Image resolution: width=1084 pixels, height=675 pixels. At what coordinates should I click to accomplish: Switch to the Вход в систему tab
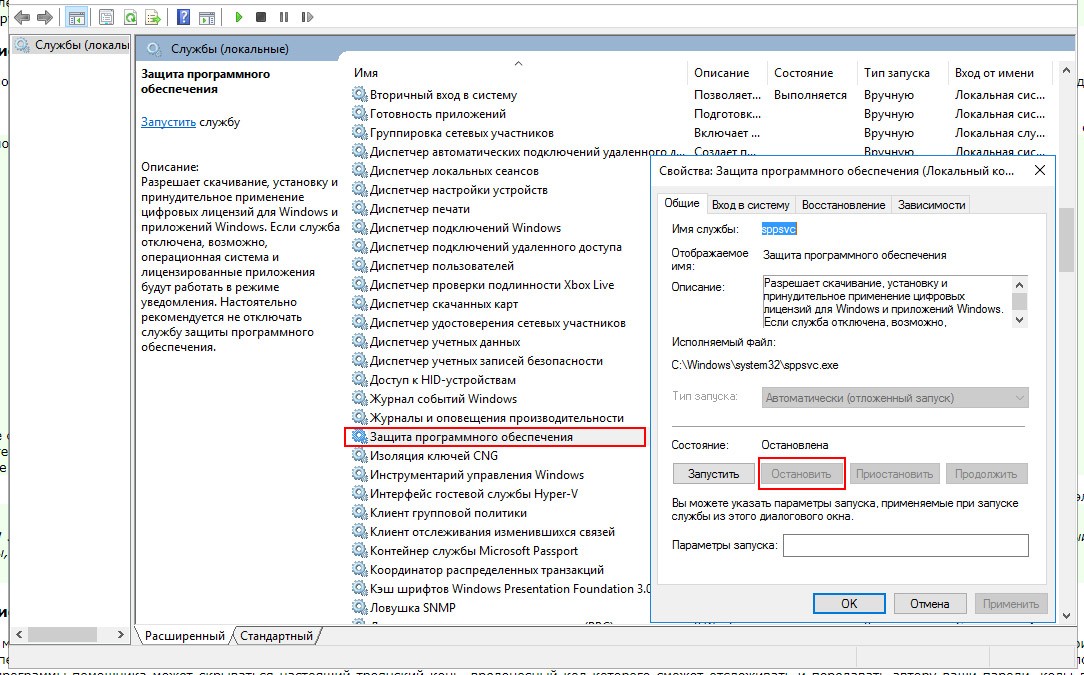[x=750, y=205]
